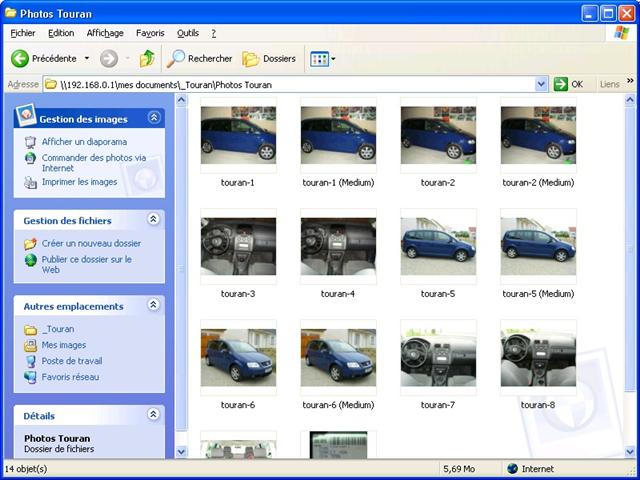Click Commander des photos via Internet link
640x480 pixels.
tap(94, 163)
